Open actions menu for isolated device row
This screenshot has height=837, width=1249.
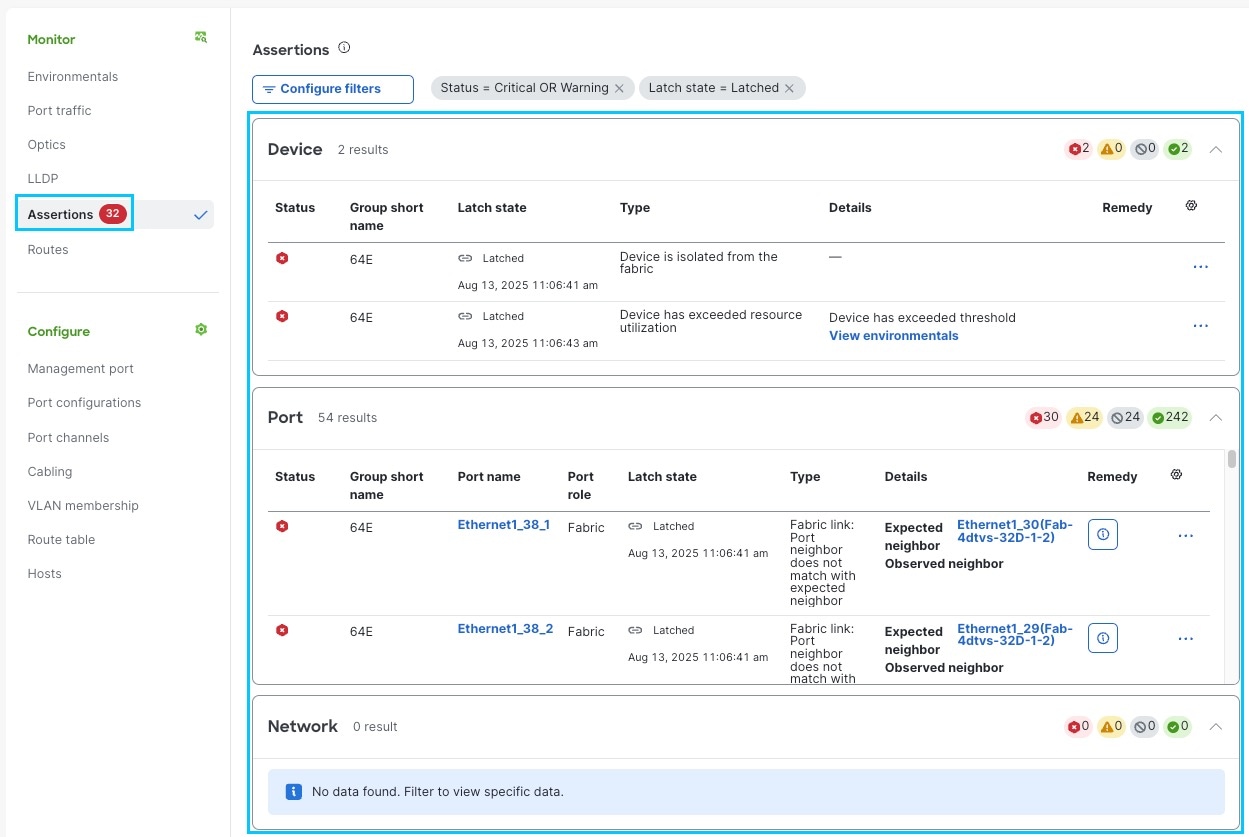[x=1200, y=267]
